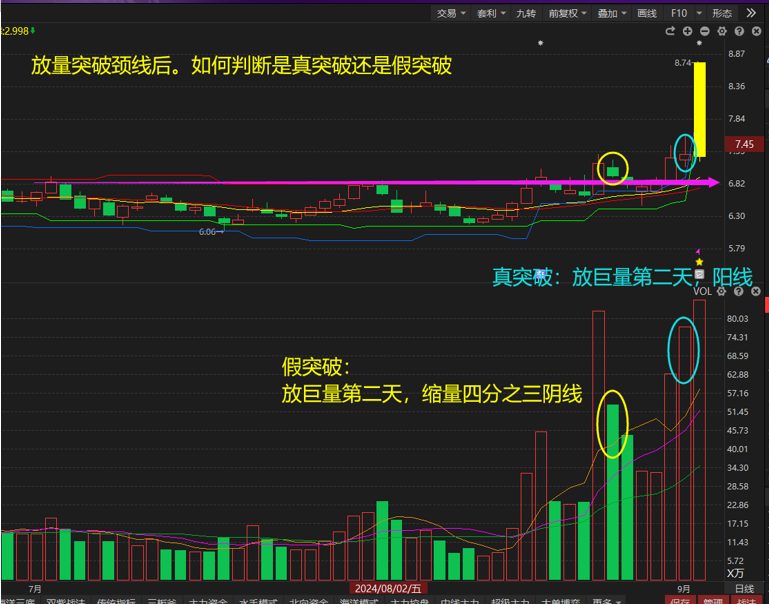Open the note icon below the star
Screen dimensions: 769x604
tap(699, 274)
